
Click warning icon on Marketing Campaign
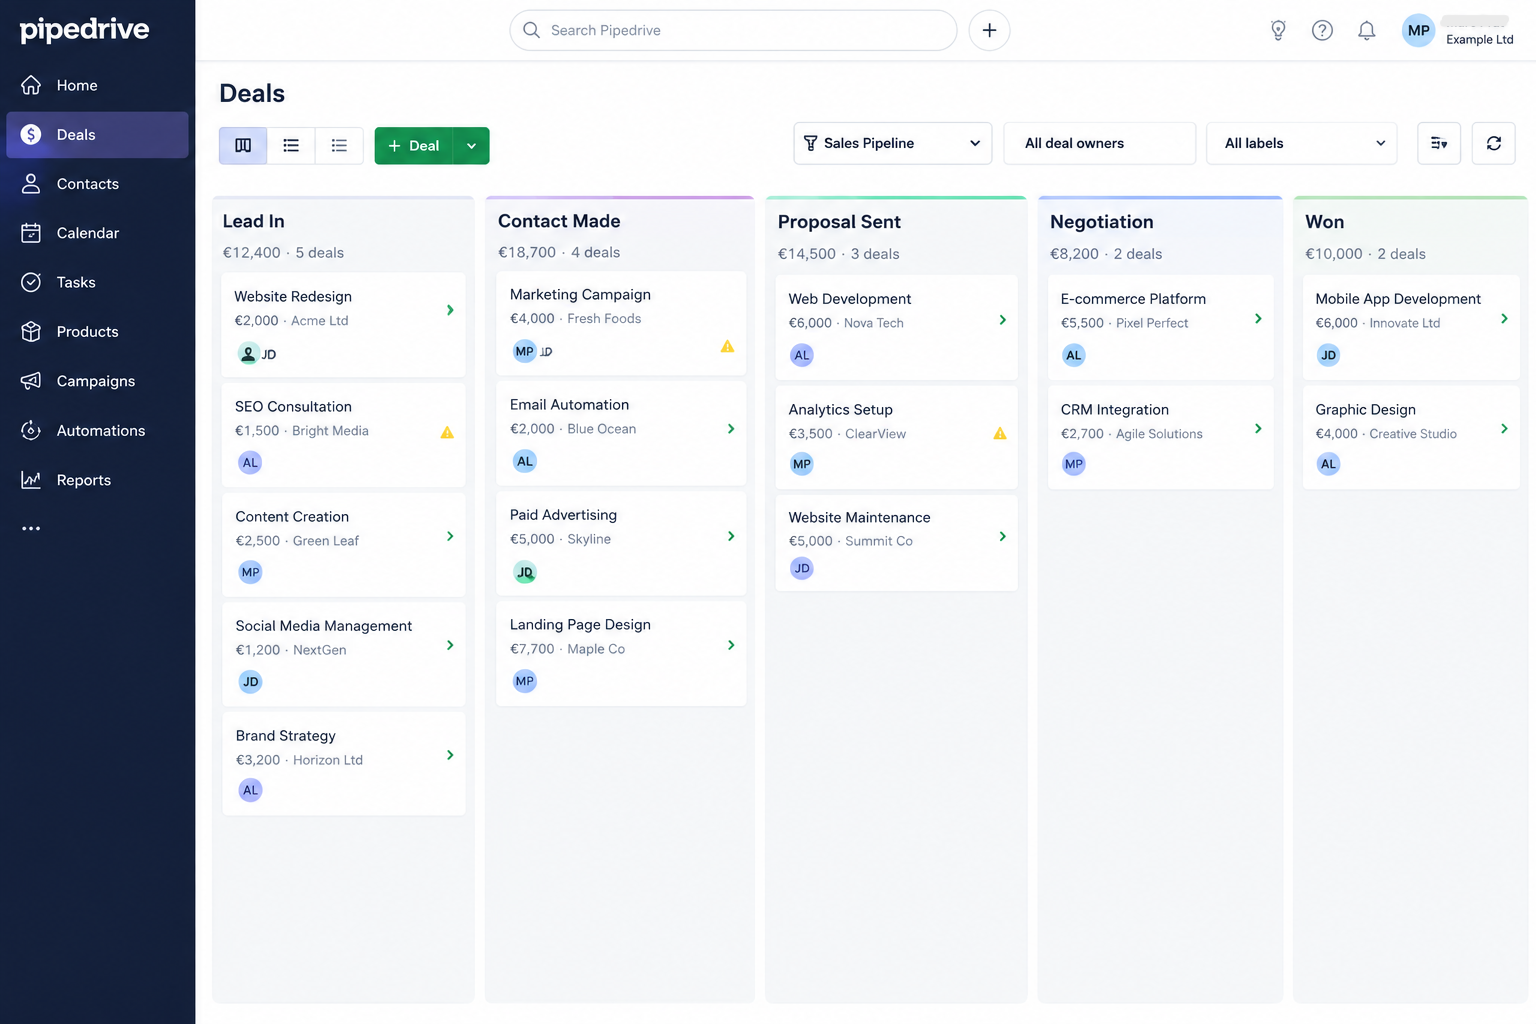pos(727,346)
